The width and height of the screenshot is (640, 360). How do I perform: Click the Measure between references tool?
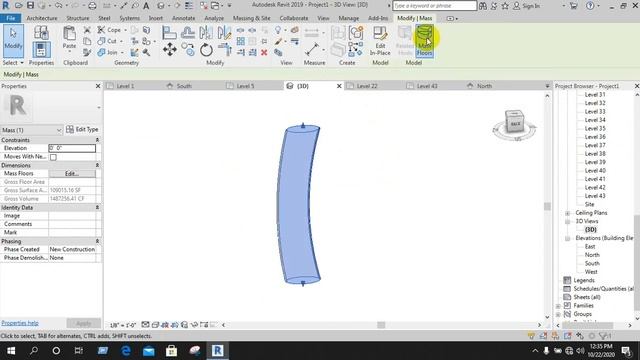311,50
